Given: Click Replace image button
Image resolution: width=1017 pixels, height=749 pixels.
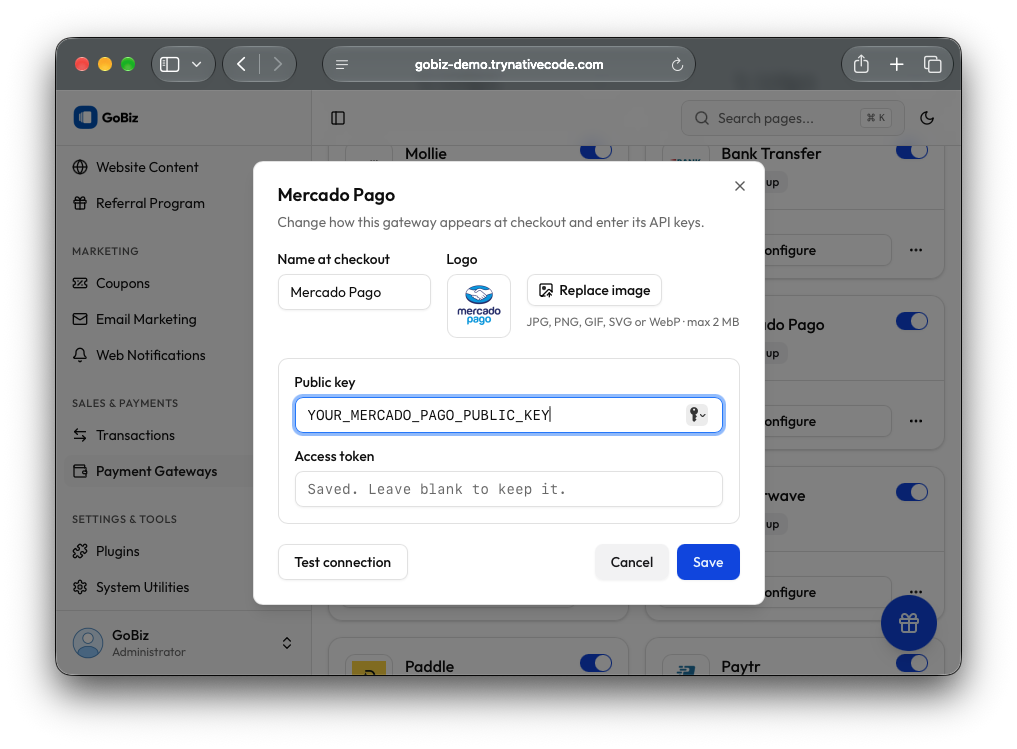Looking at the screenshot, I should (594, 291).
